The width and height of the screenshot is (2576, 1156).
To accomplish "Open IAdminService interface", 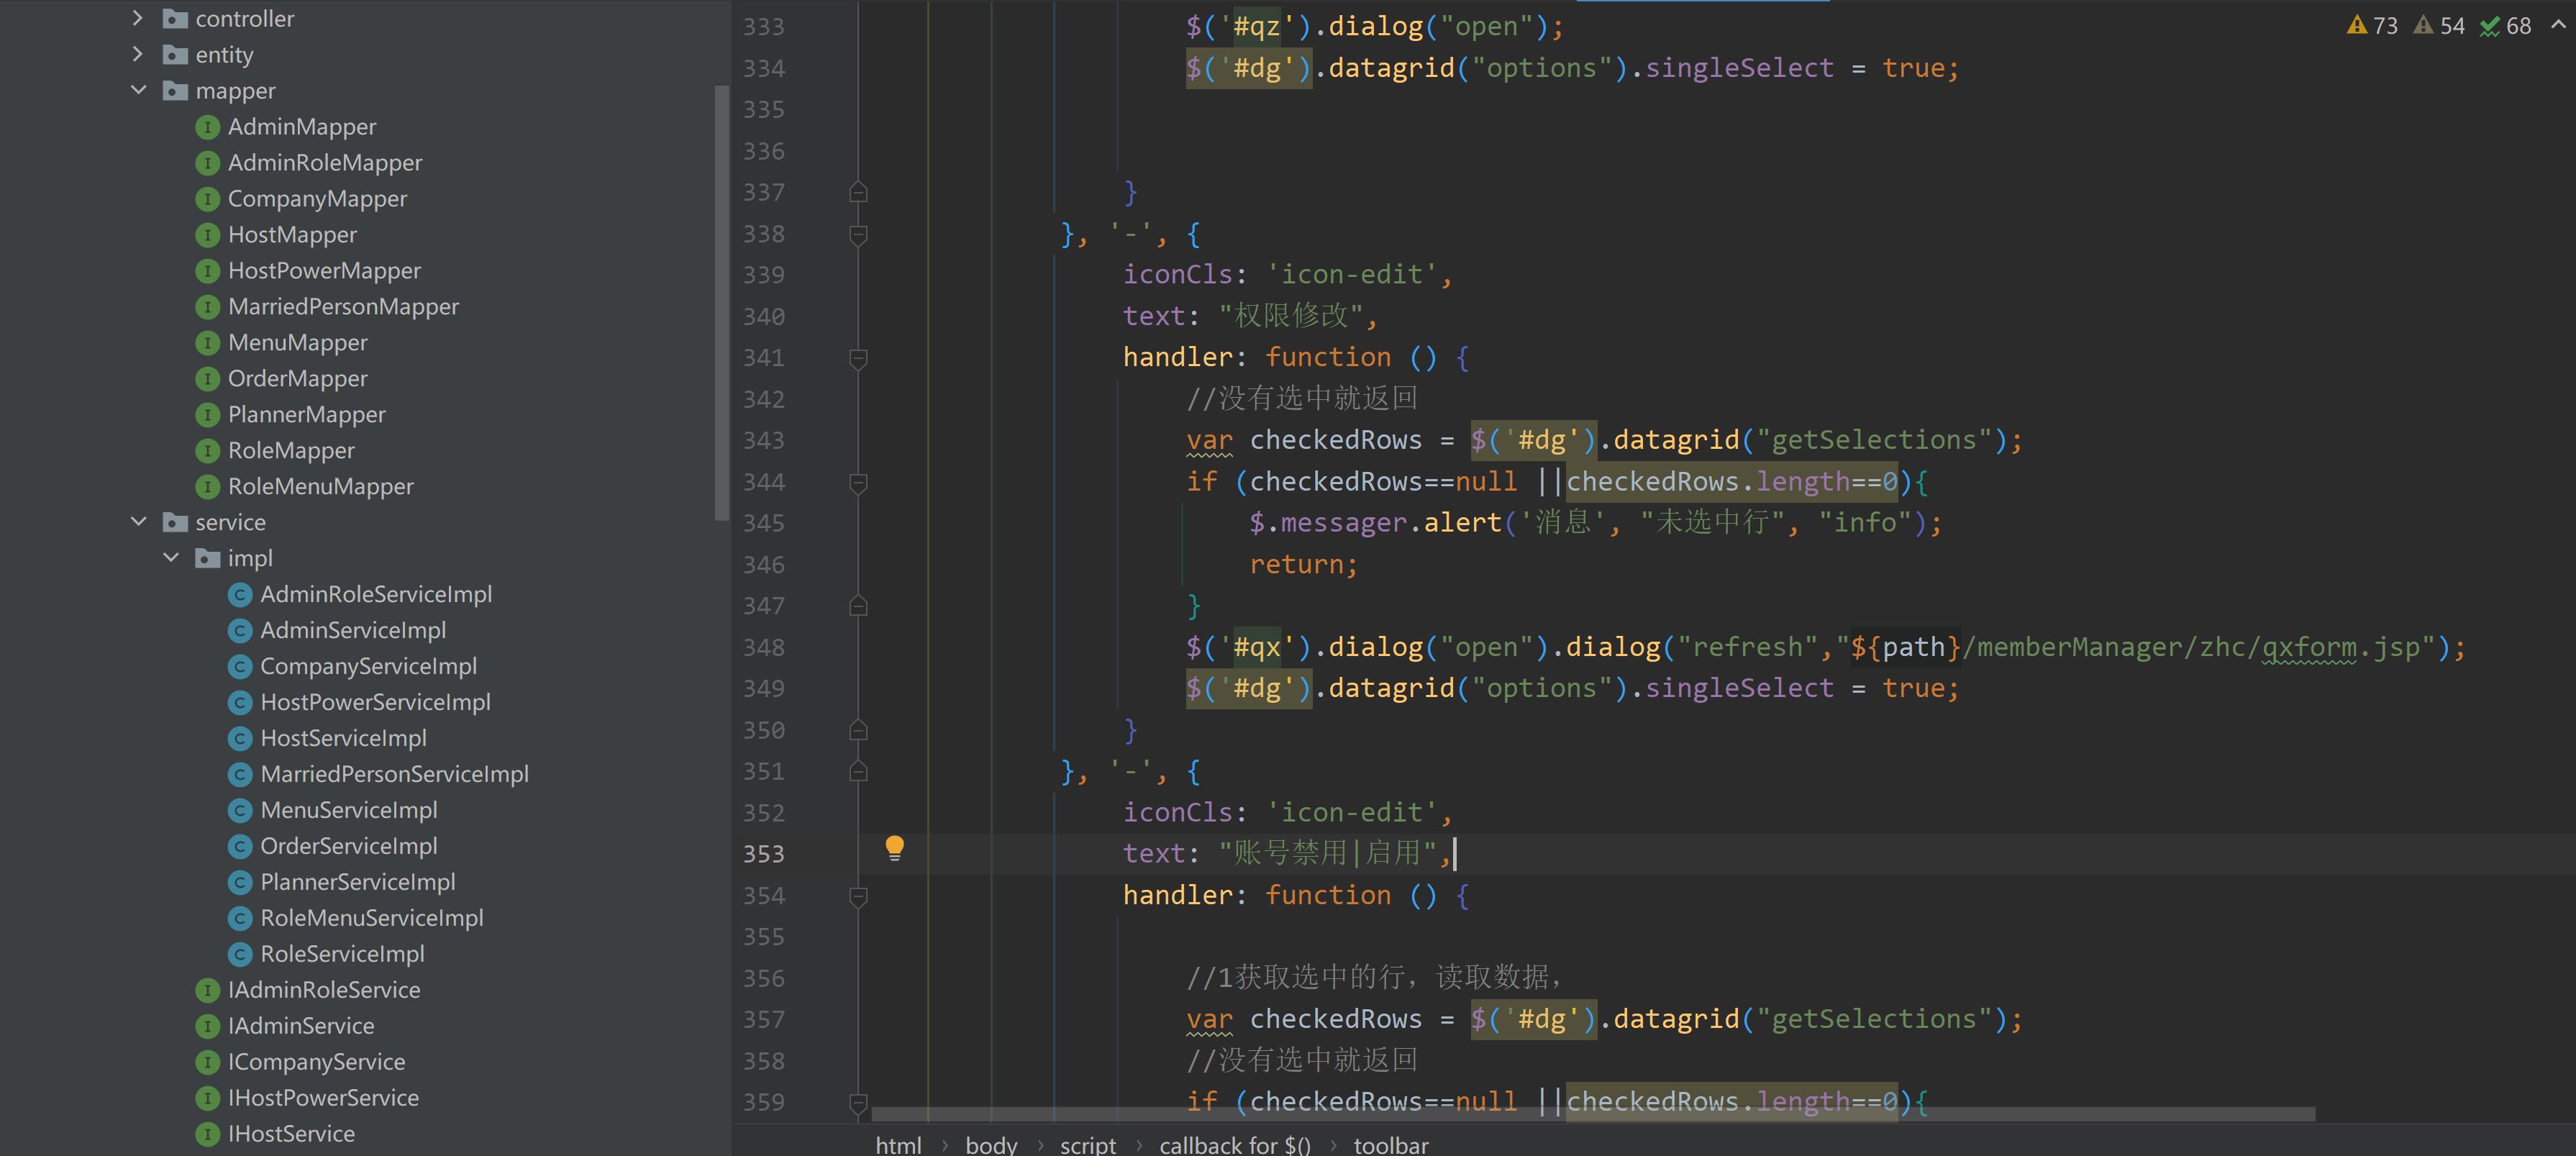I will 301,1026.
